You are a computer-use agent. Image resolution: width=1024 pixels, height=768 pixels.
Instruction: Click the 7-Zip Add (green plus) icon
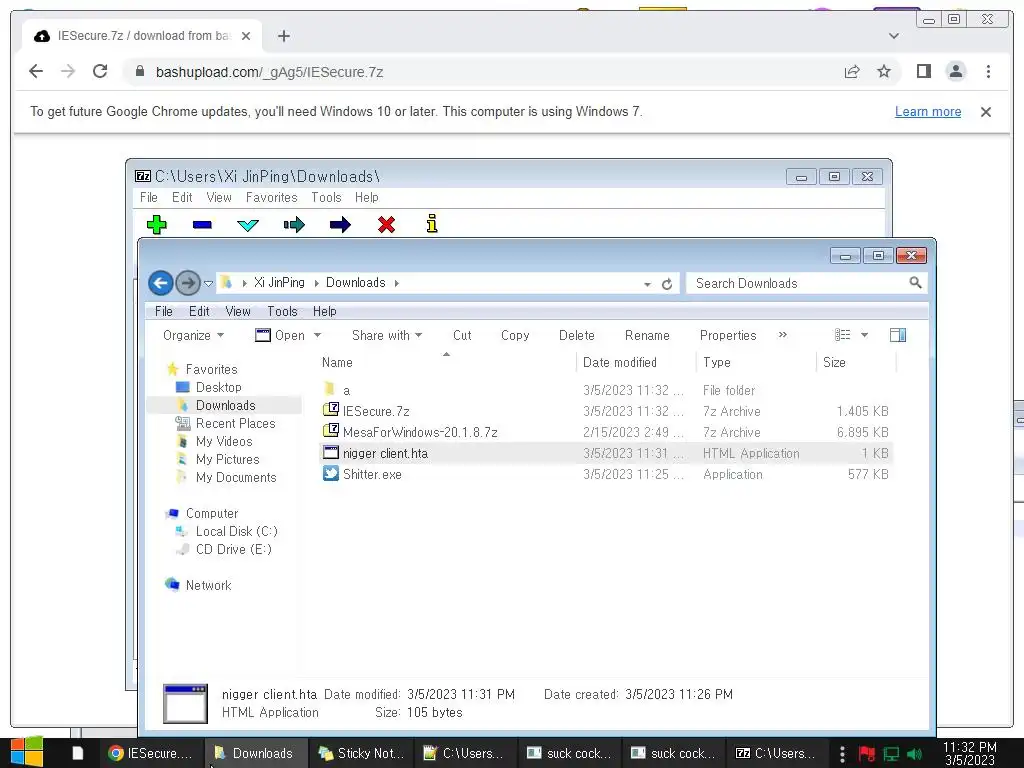[x=157, y=225]
